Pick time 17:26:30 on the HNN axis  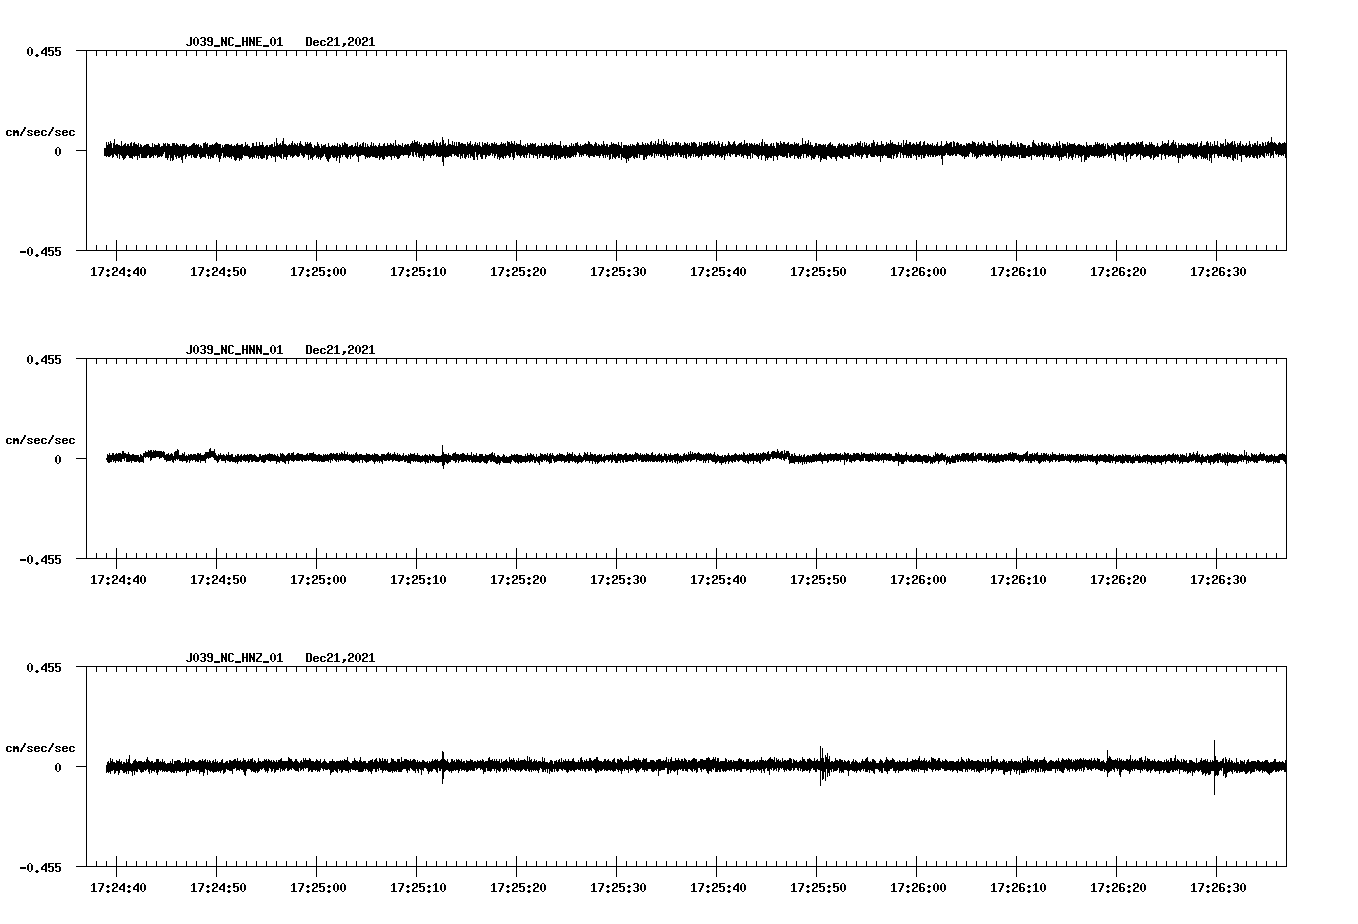[x=1218, y=579]
